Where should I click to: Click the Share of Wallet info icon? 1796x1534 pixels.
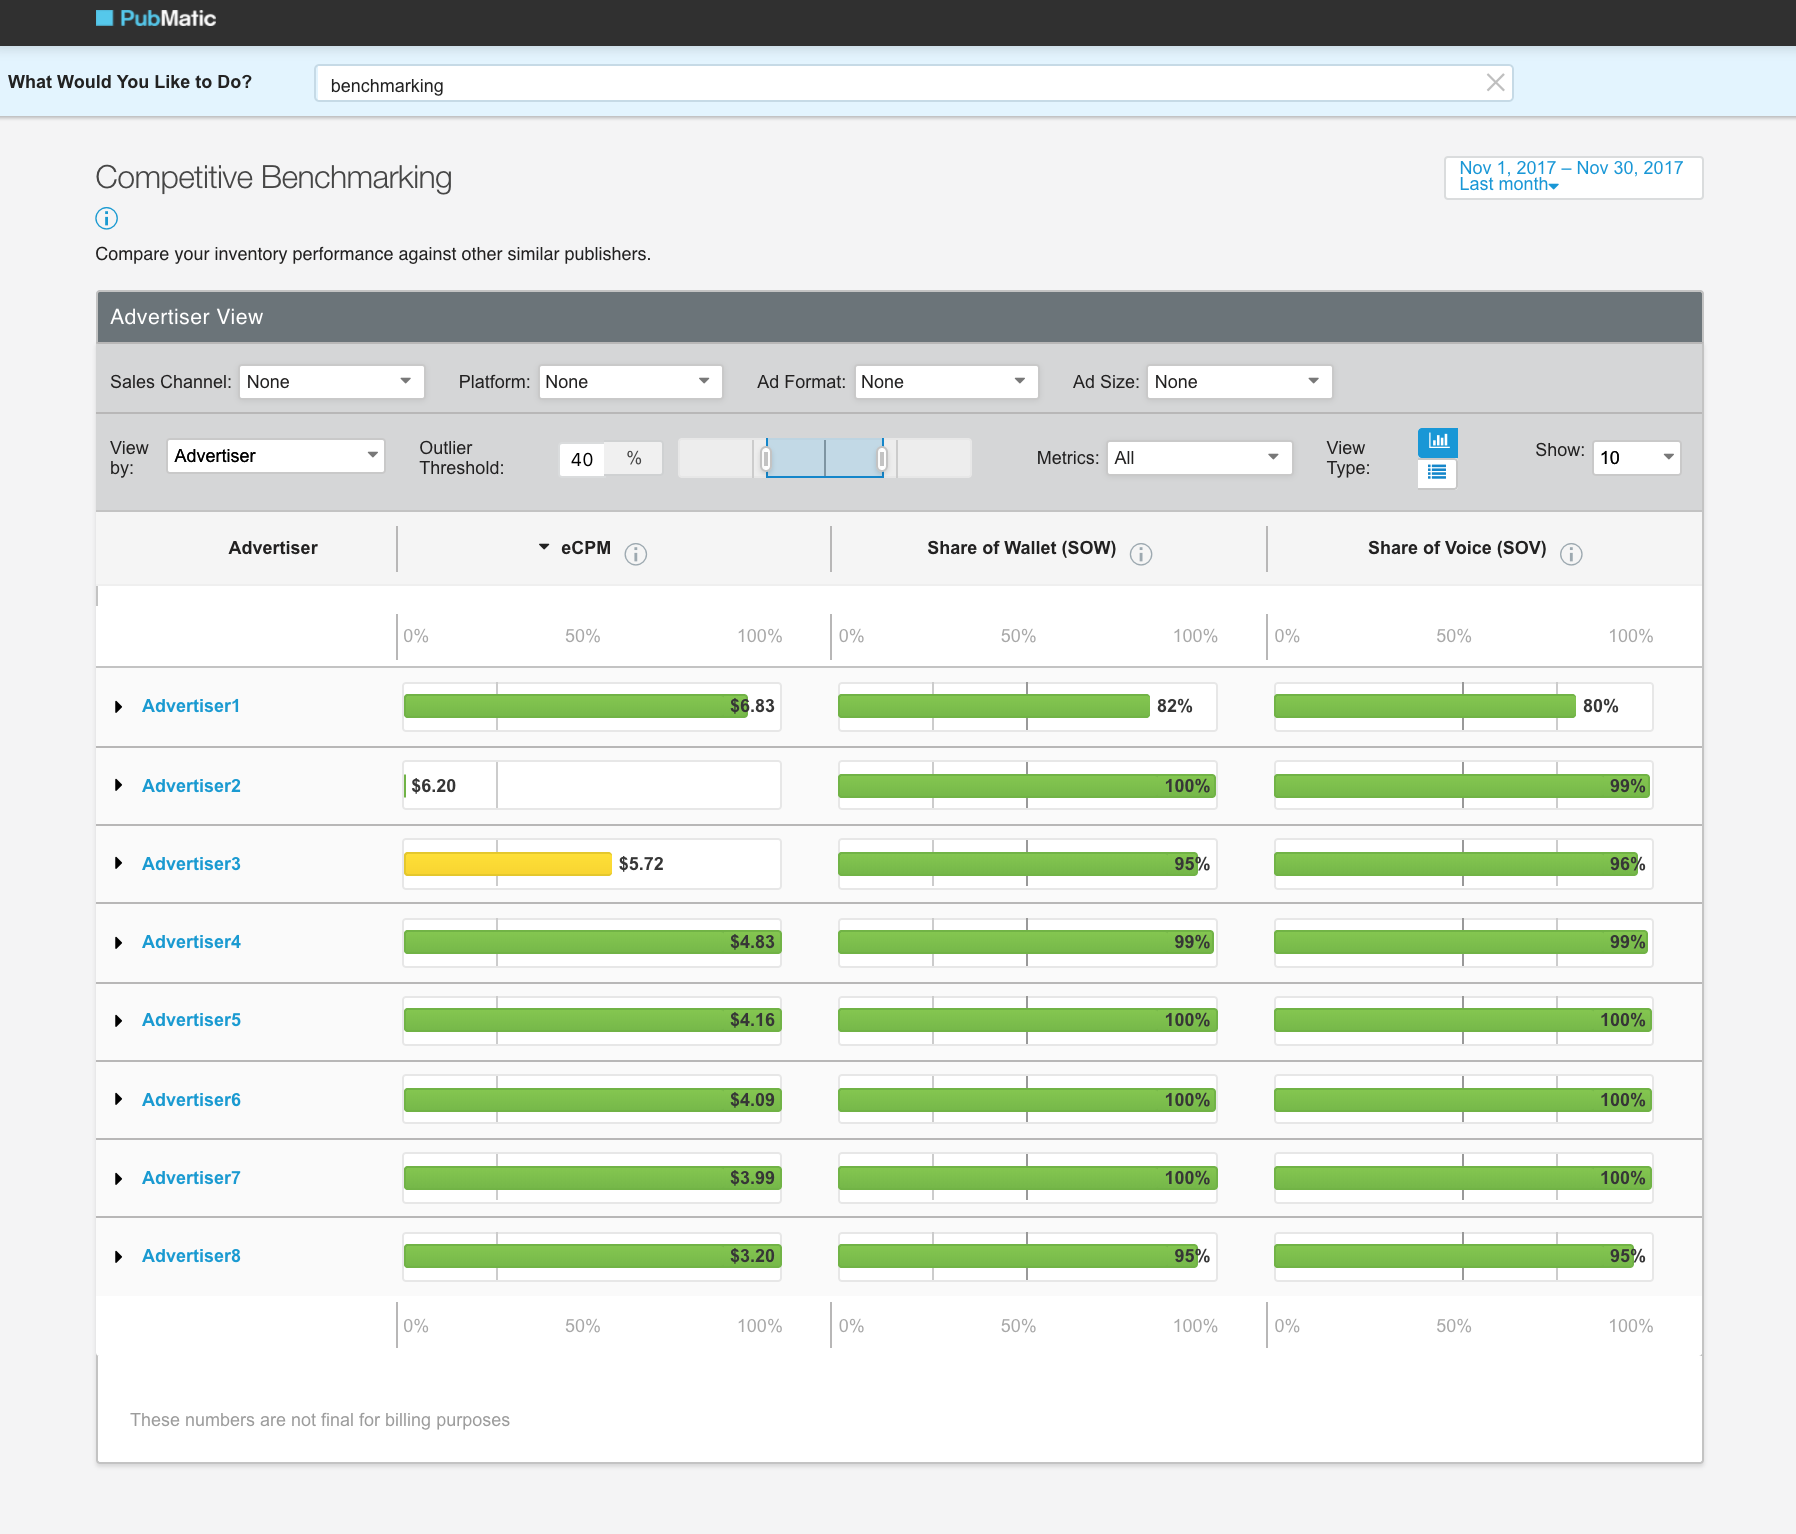(1140, 554)
